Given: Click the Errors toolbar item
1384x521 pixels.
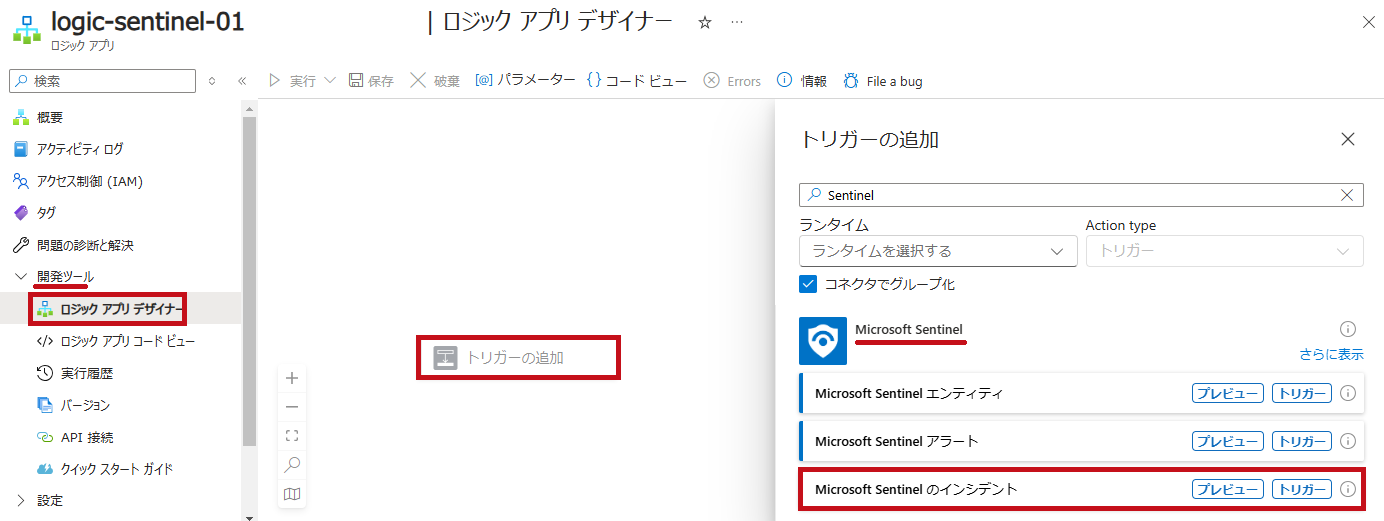Looking at the screenshot, I should coord(732,81).
